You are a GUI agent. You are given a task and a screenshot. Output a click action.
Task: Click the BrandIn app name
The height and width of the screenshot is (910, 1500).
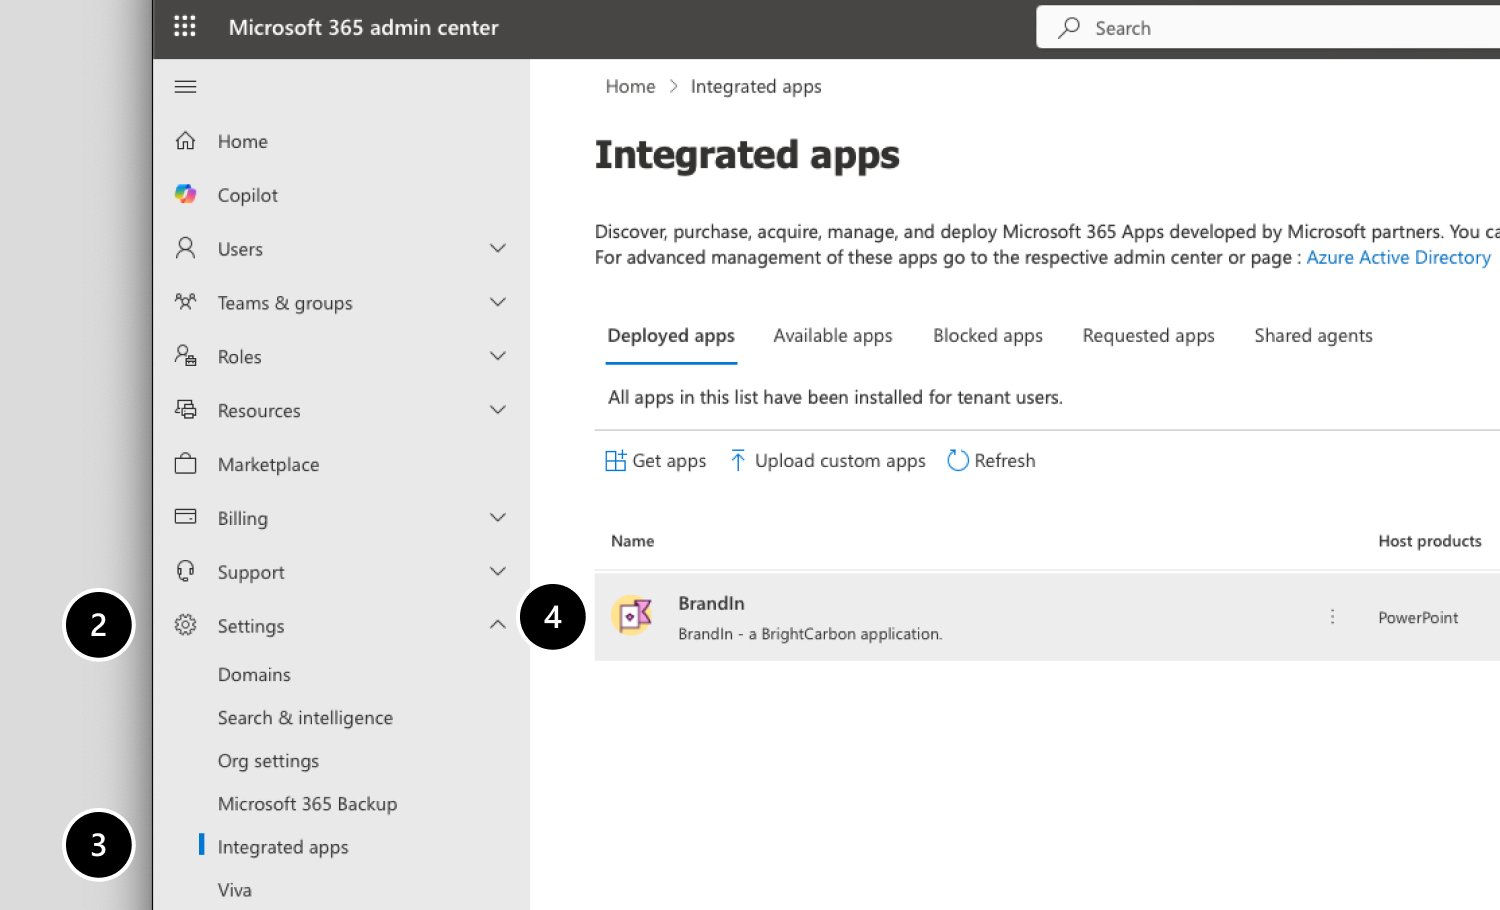coord(711,603)
